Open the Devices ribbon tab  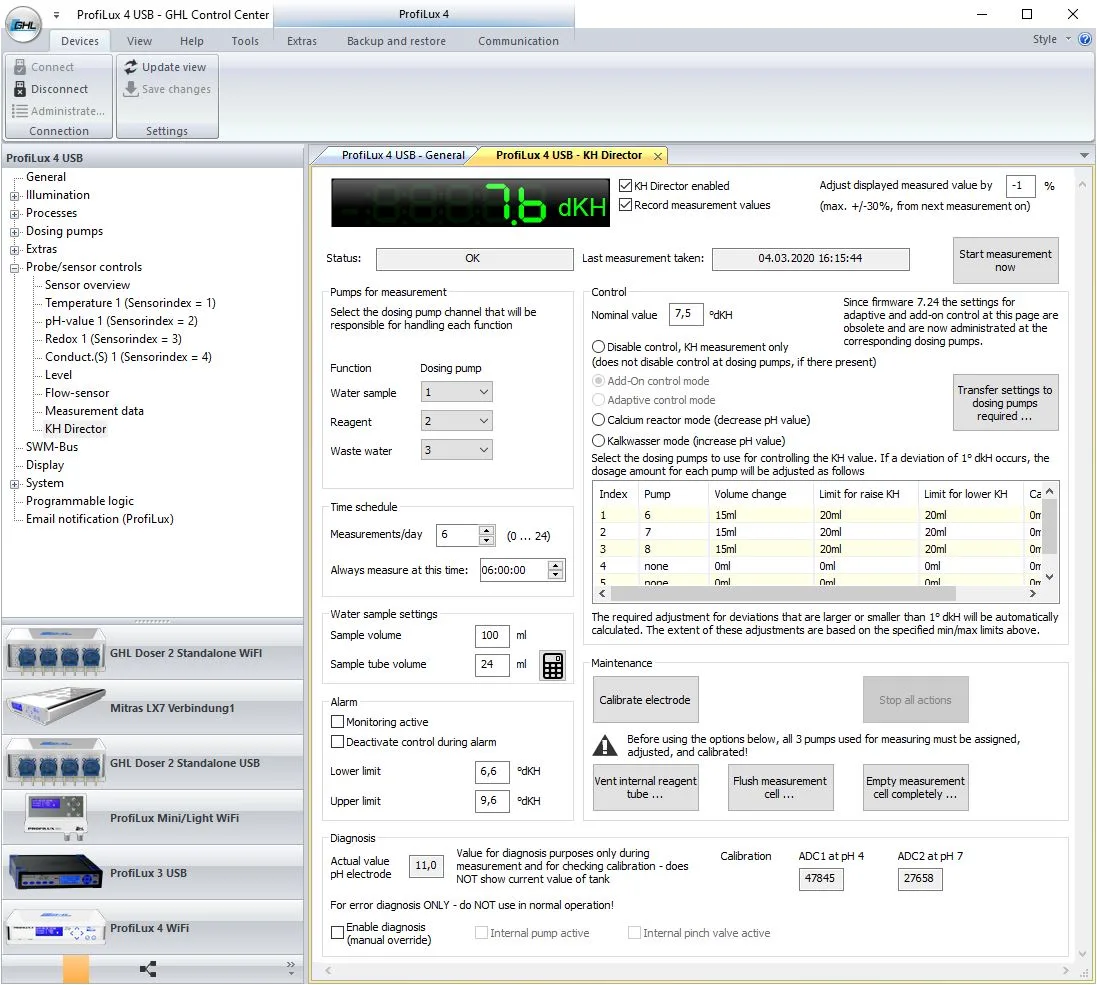80,41
